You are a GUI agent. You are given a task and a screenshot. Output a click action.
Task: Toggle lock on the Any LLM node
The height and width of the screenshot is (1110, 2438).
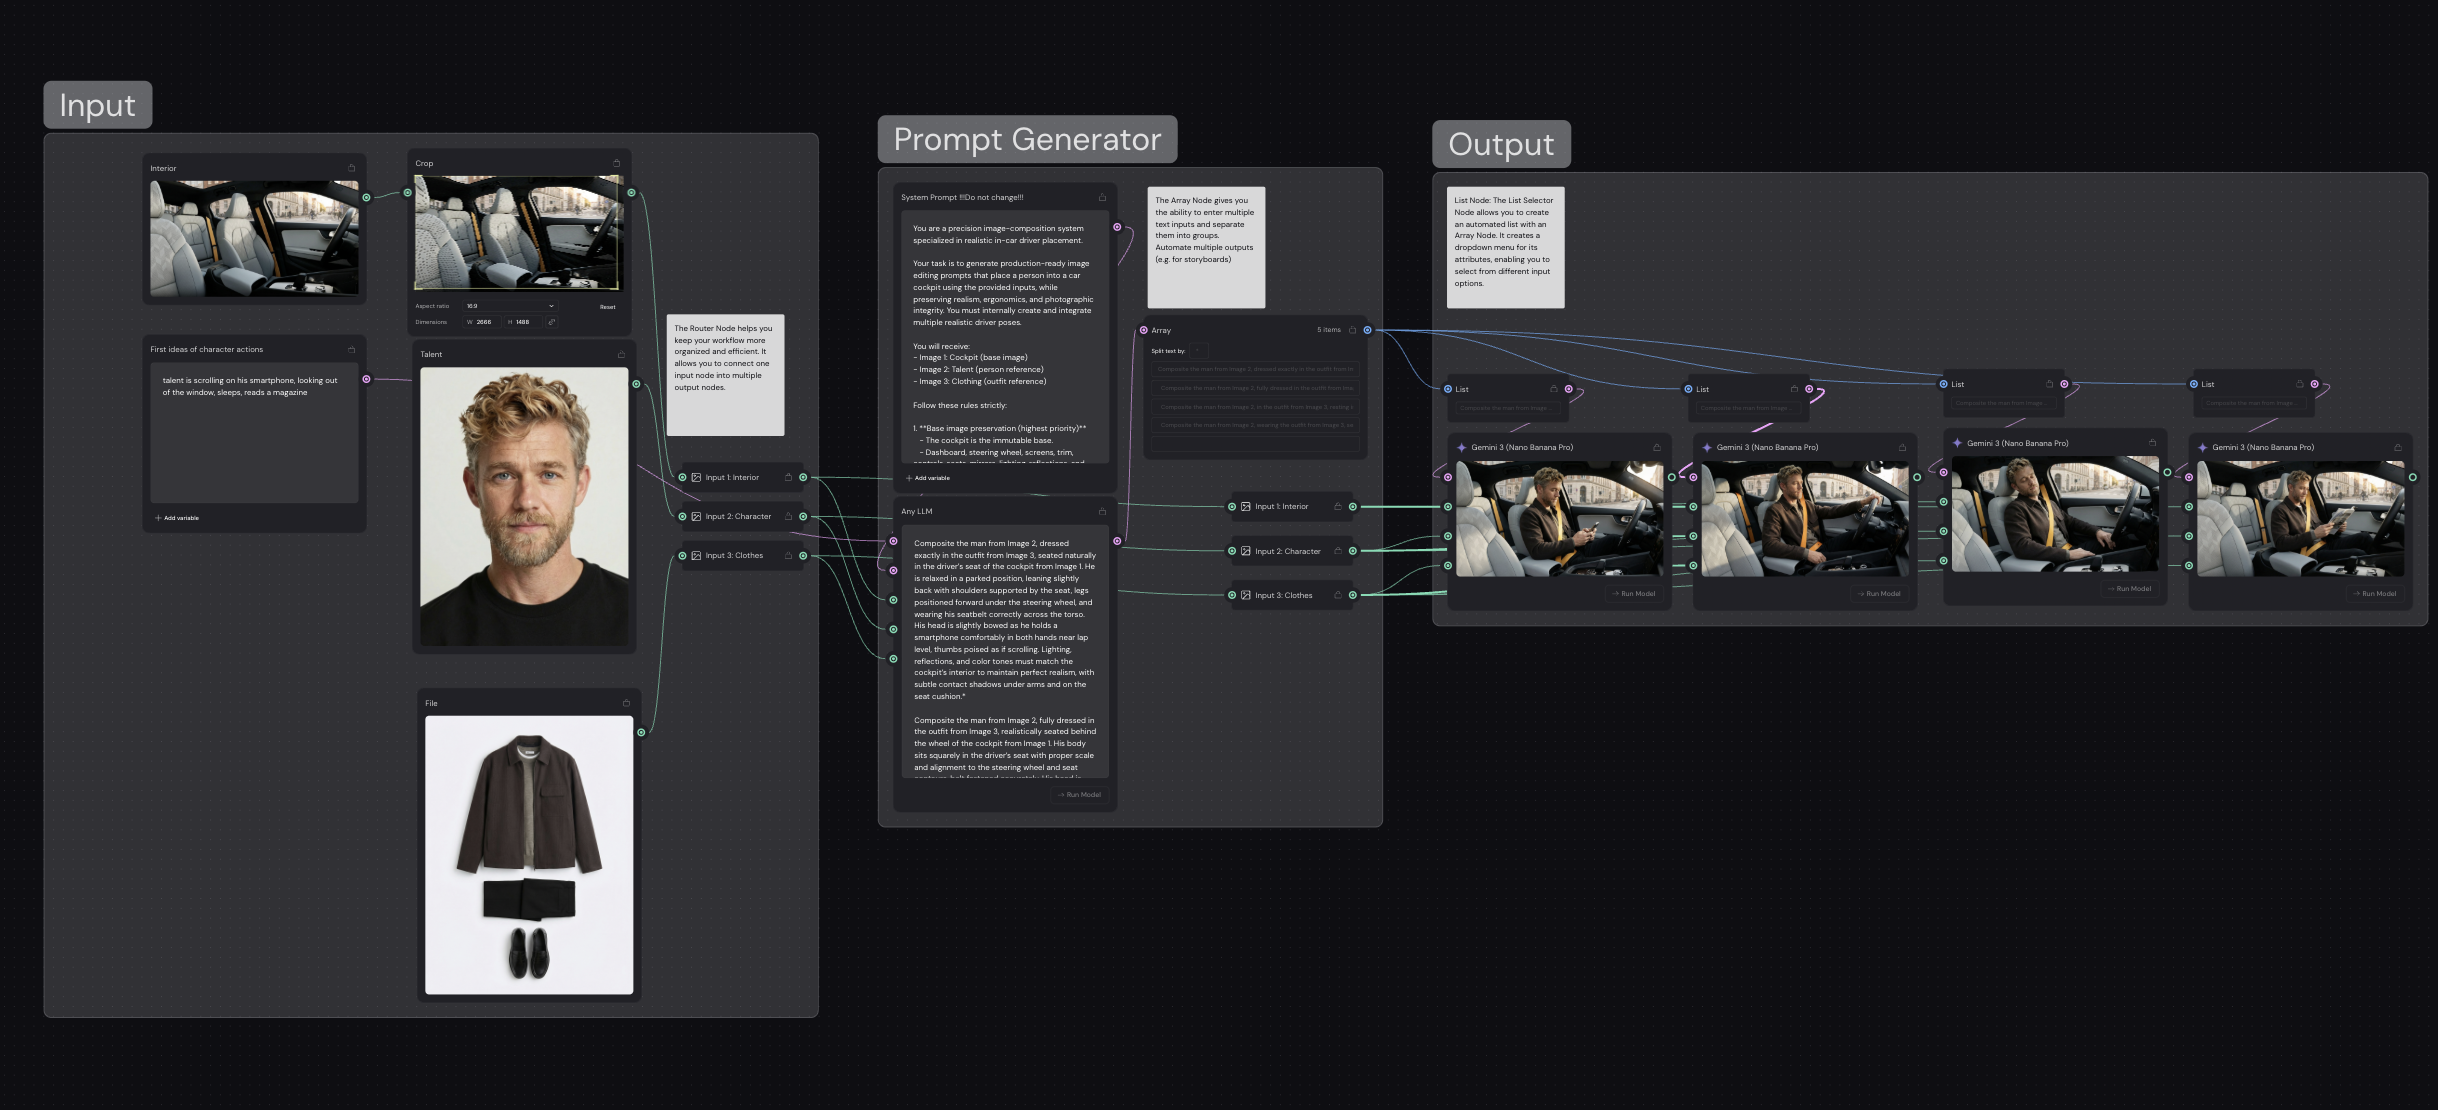[x=1102, y=511]
